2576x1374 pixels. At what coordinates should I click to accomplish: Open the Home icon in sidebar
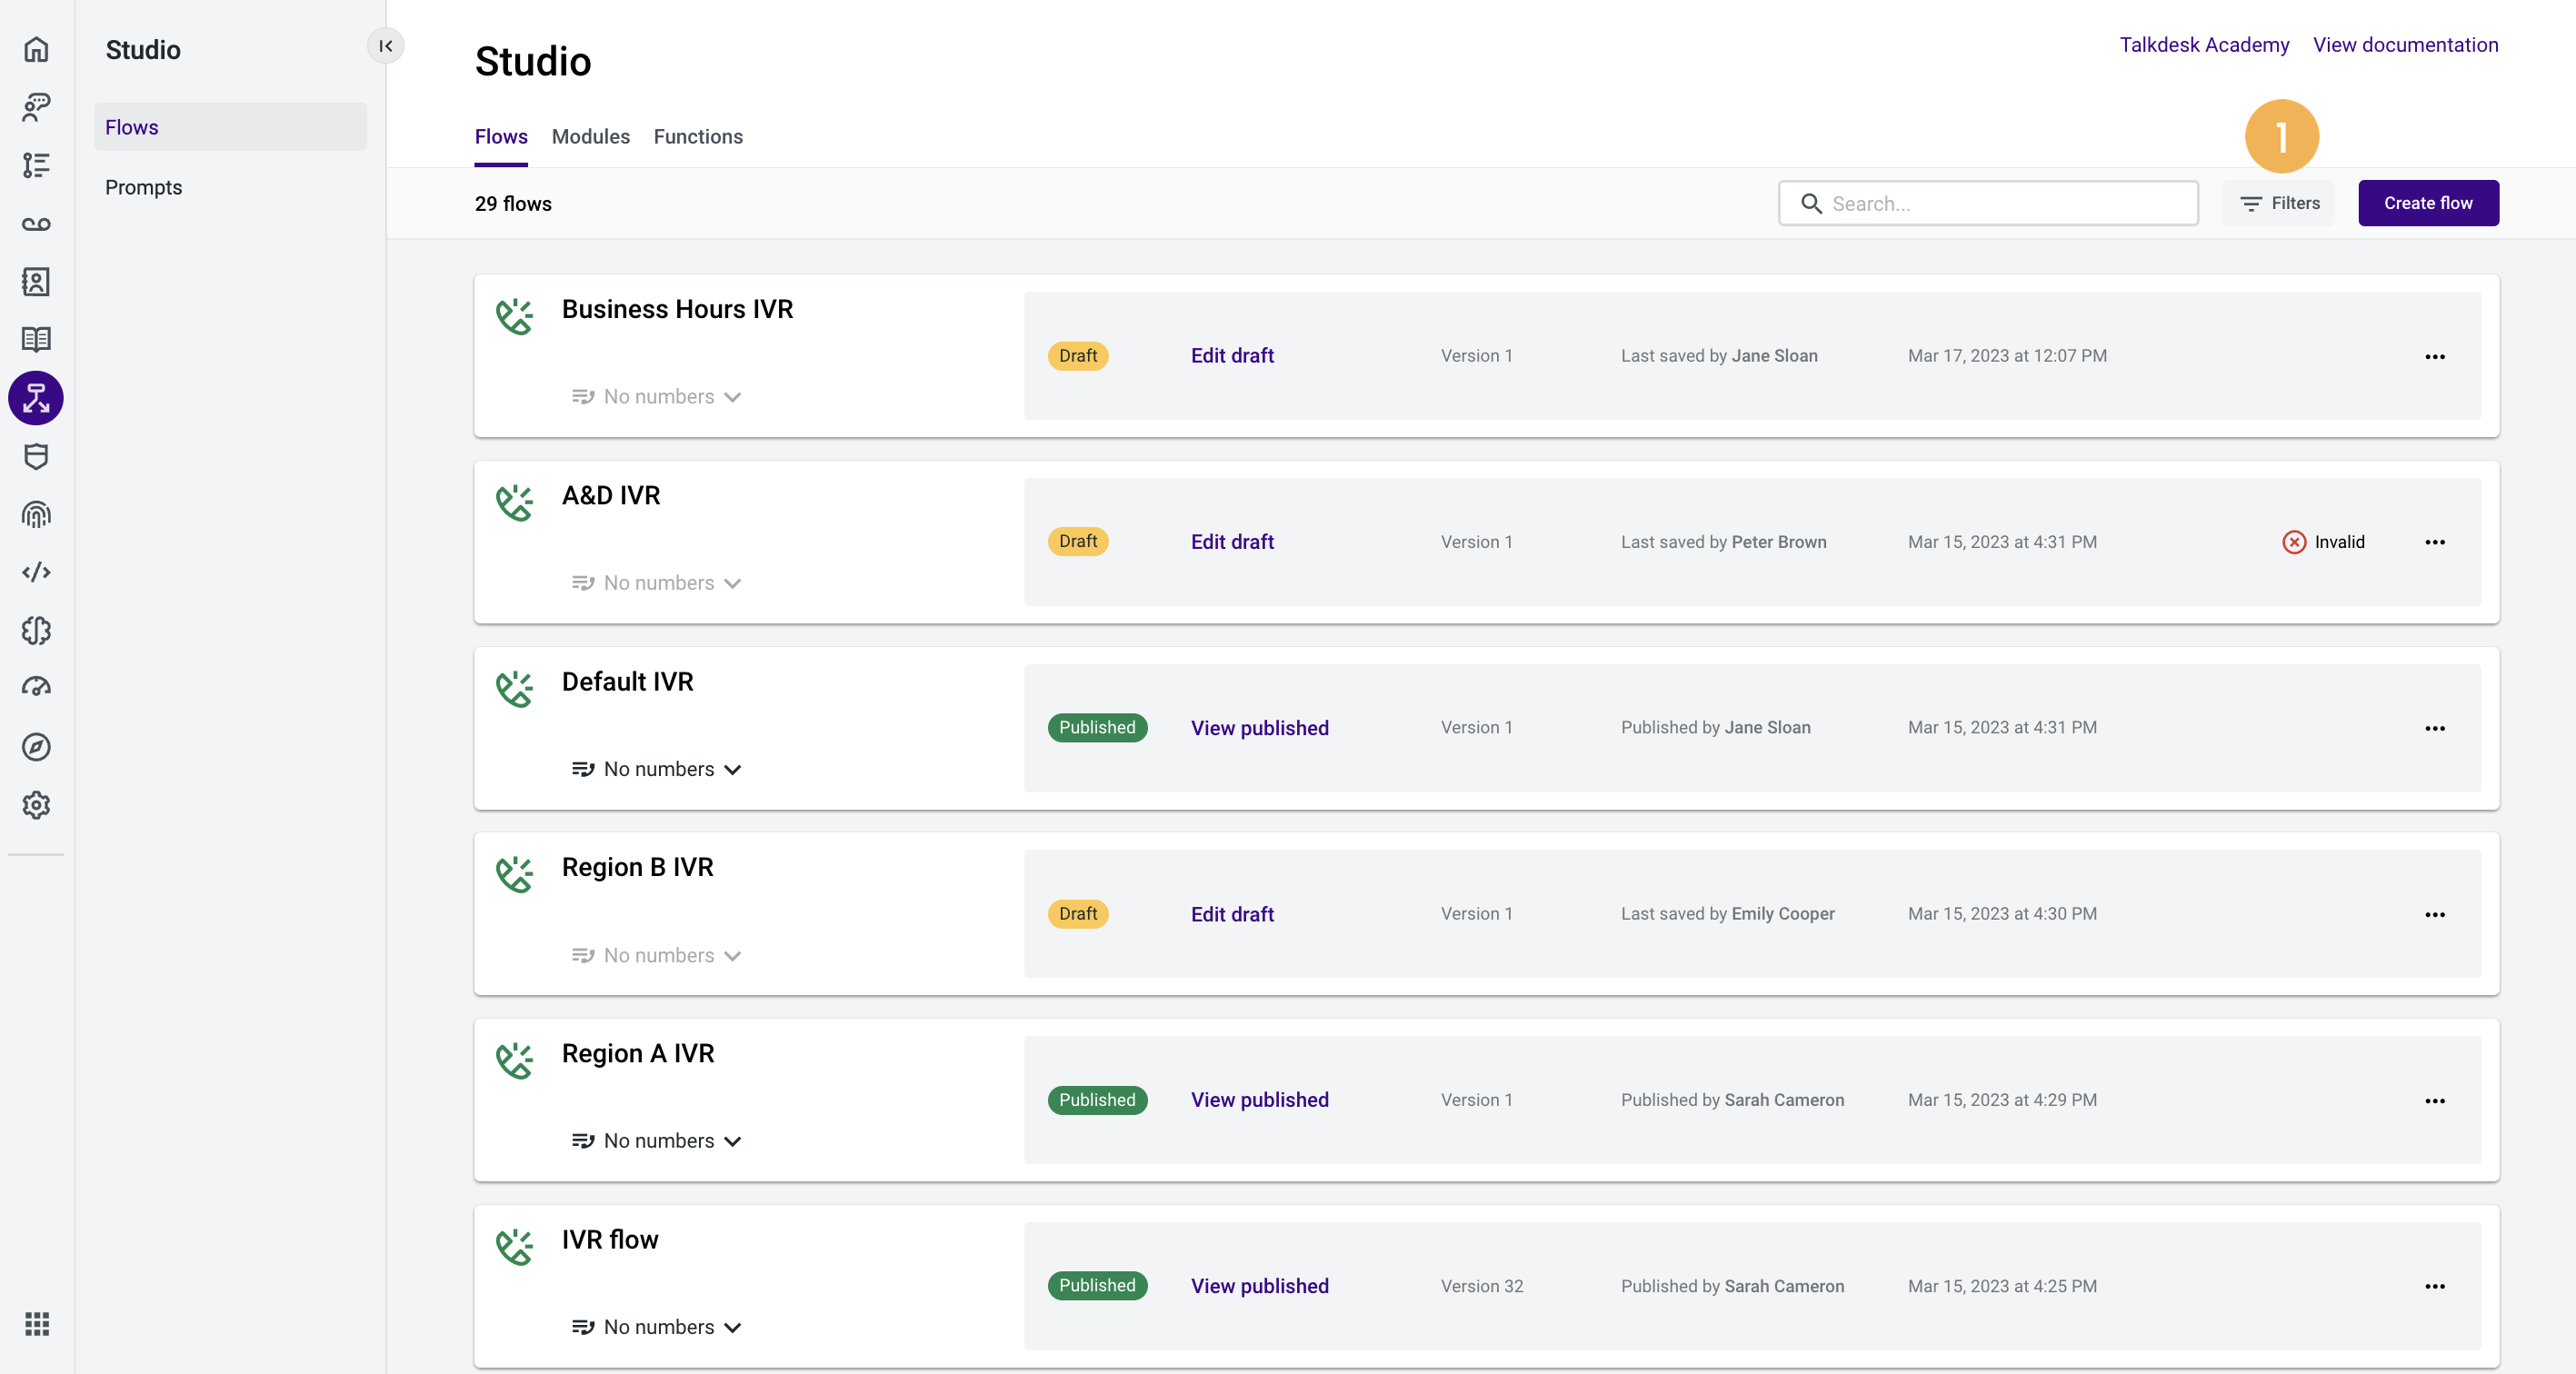pyautogui.click(x=36, y=49)
